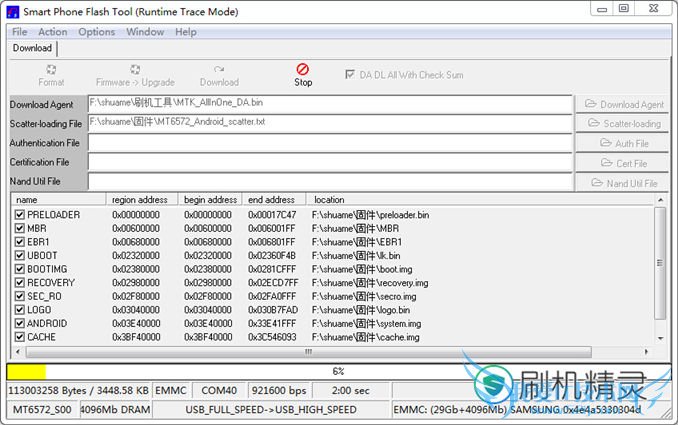Click the Cert File button
Screen dimensions: 678x425
(624, 163)
